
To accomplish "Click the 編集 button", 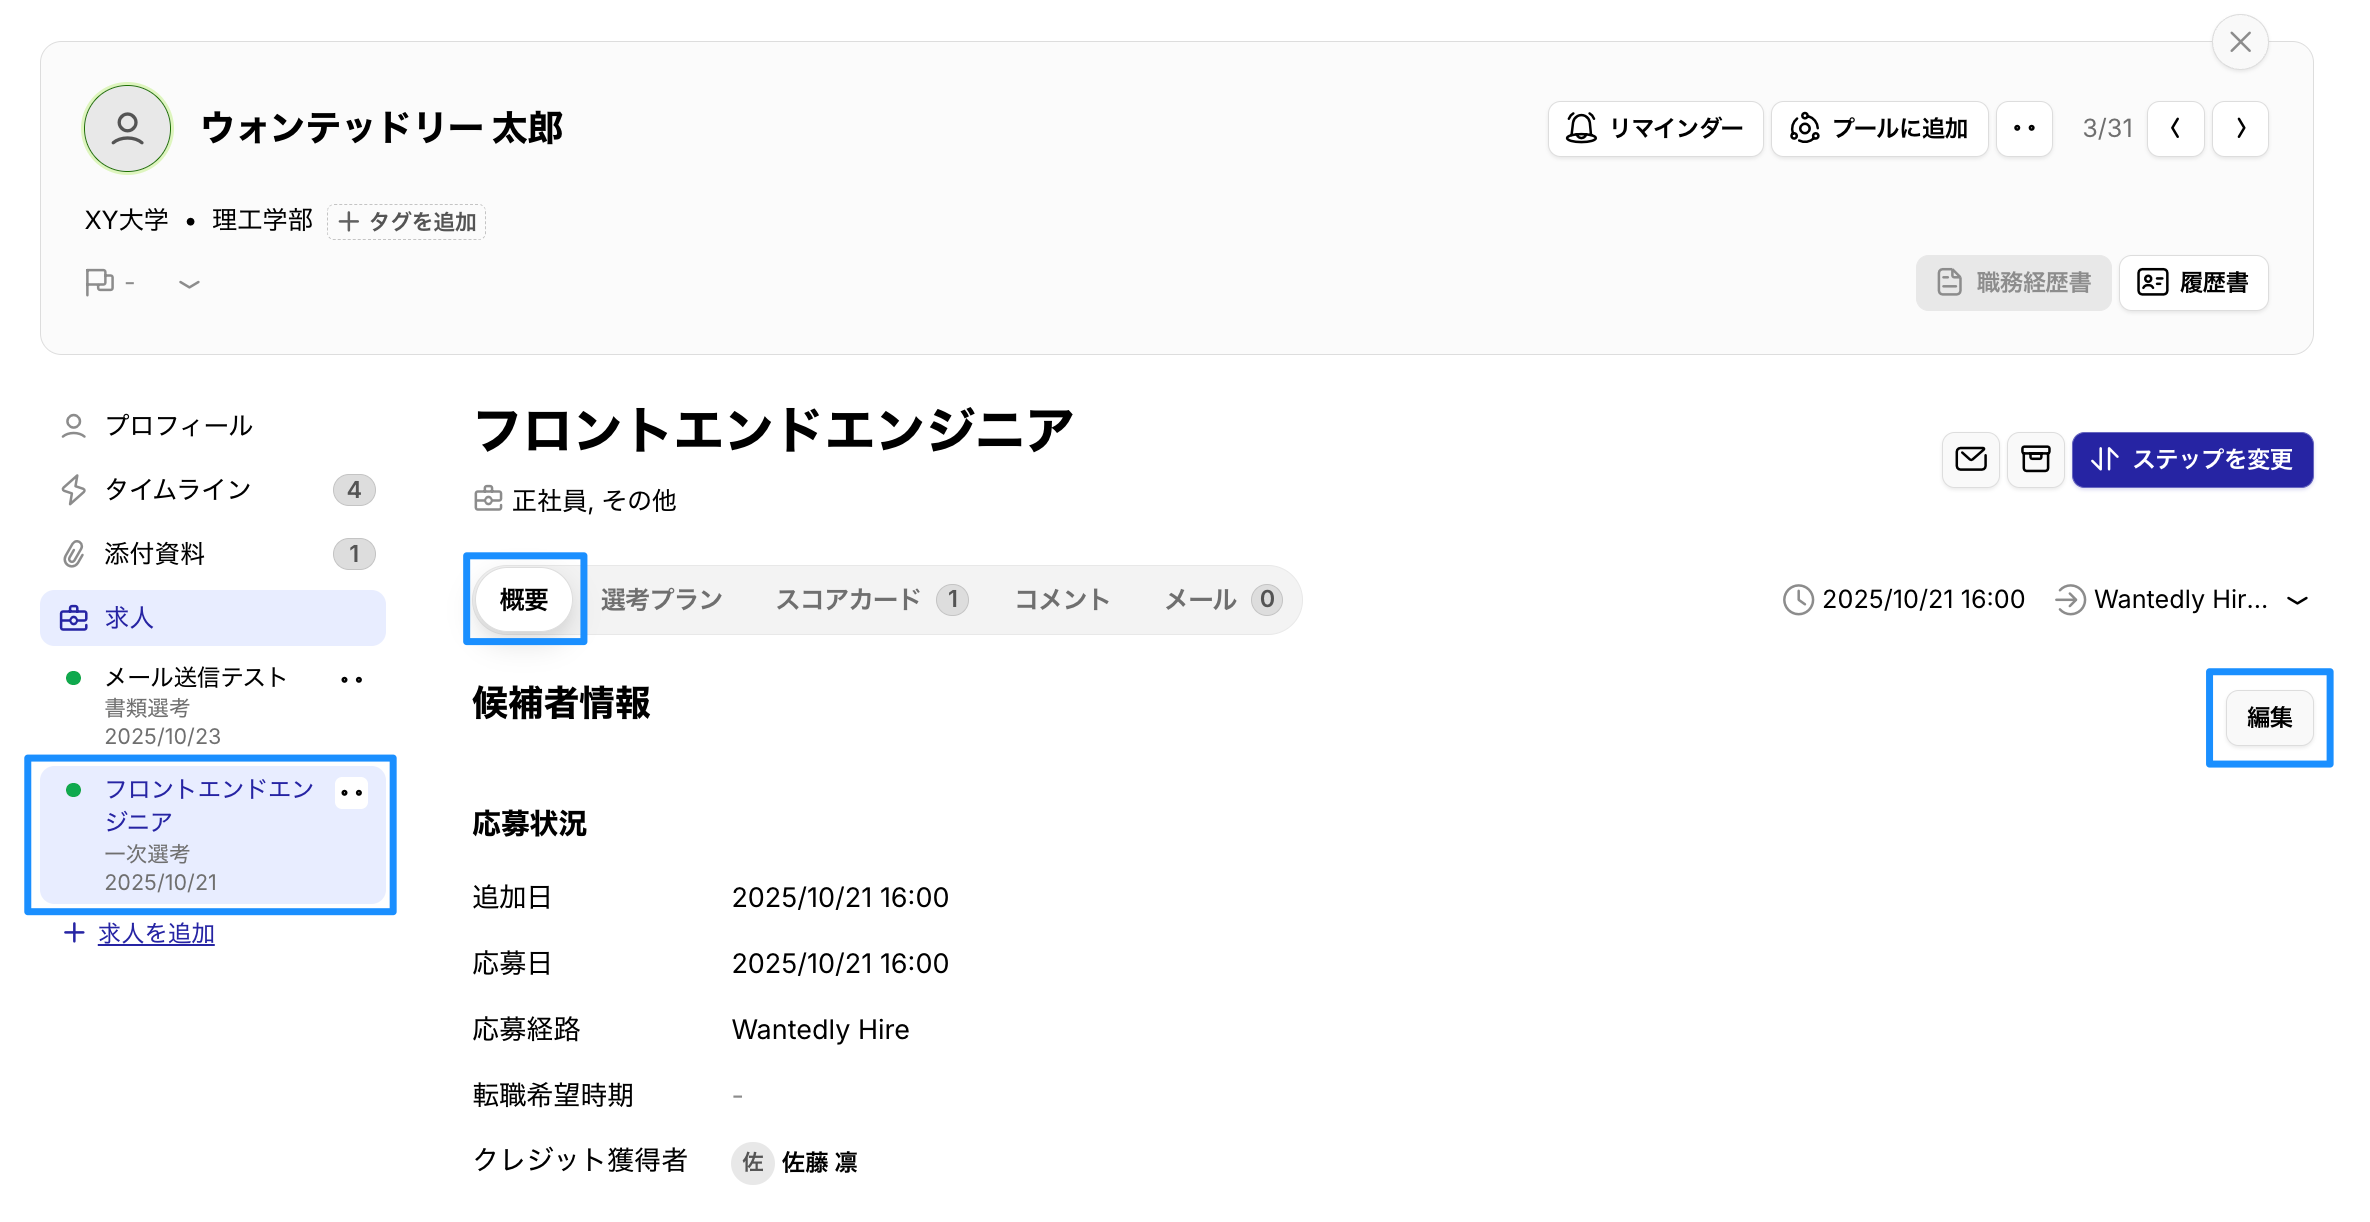I will pyautogui.click(x=2268, y=717).
